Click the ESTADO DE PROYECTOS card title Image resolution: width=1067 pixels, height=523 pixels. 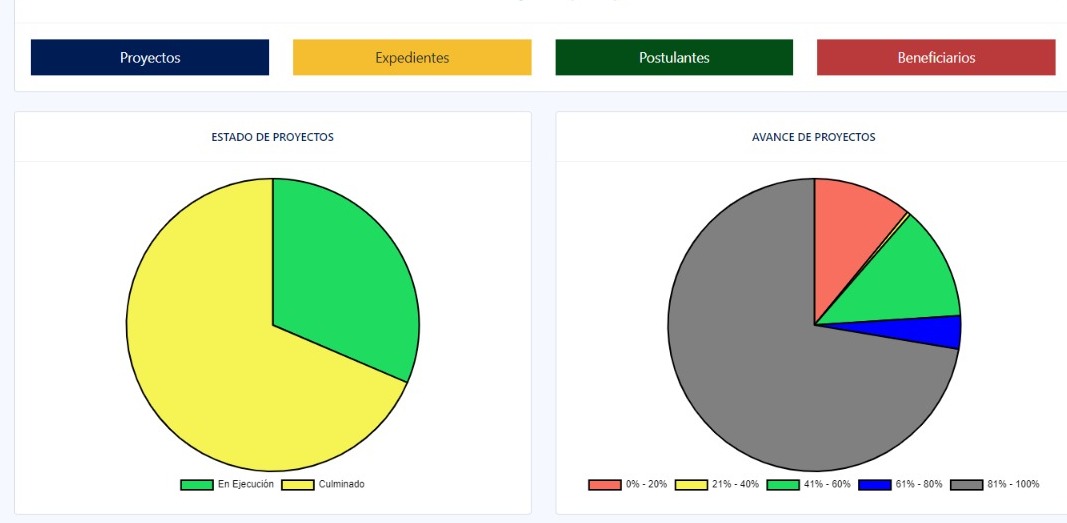(x=272, y=137)
